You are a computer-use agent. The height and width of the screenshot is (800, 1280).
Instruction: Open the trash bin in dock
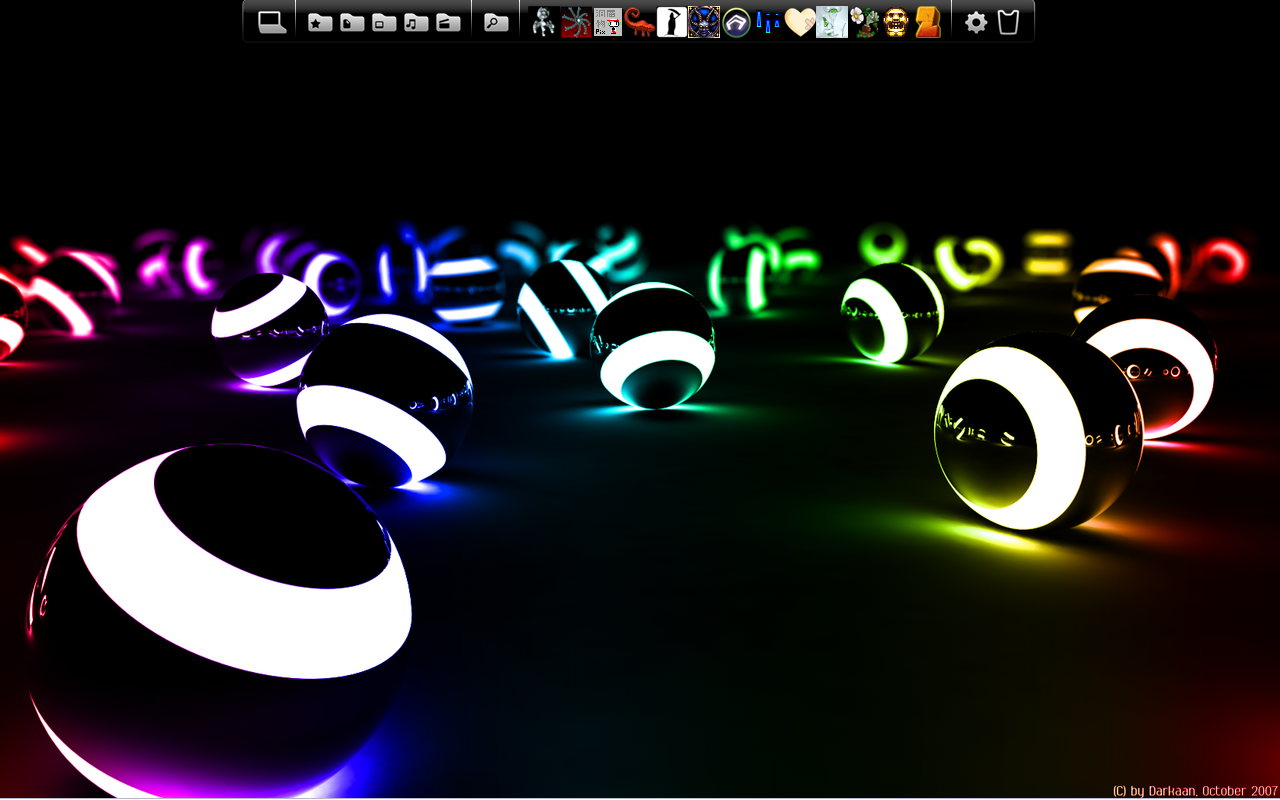(1008, 22)
